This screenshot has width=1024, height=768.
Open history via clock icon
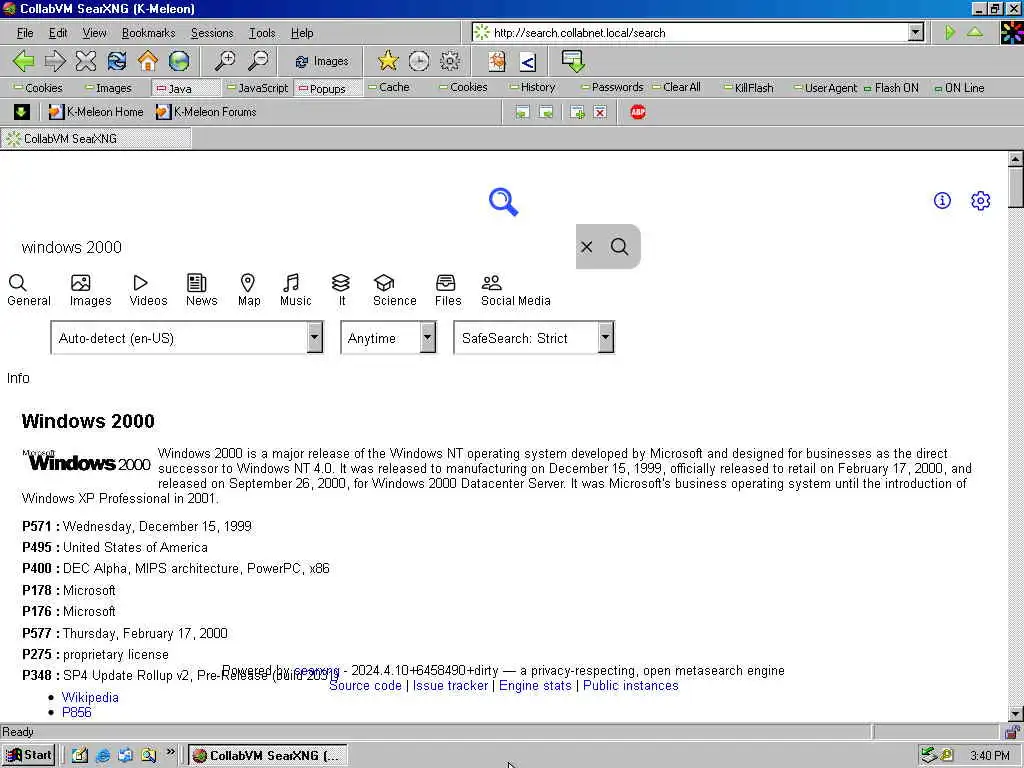pyautogui.click(x=419, y=61)
